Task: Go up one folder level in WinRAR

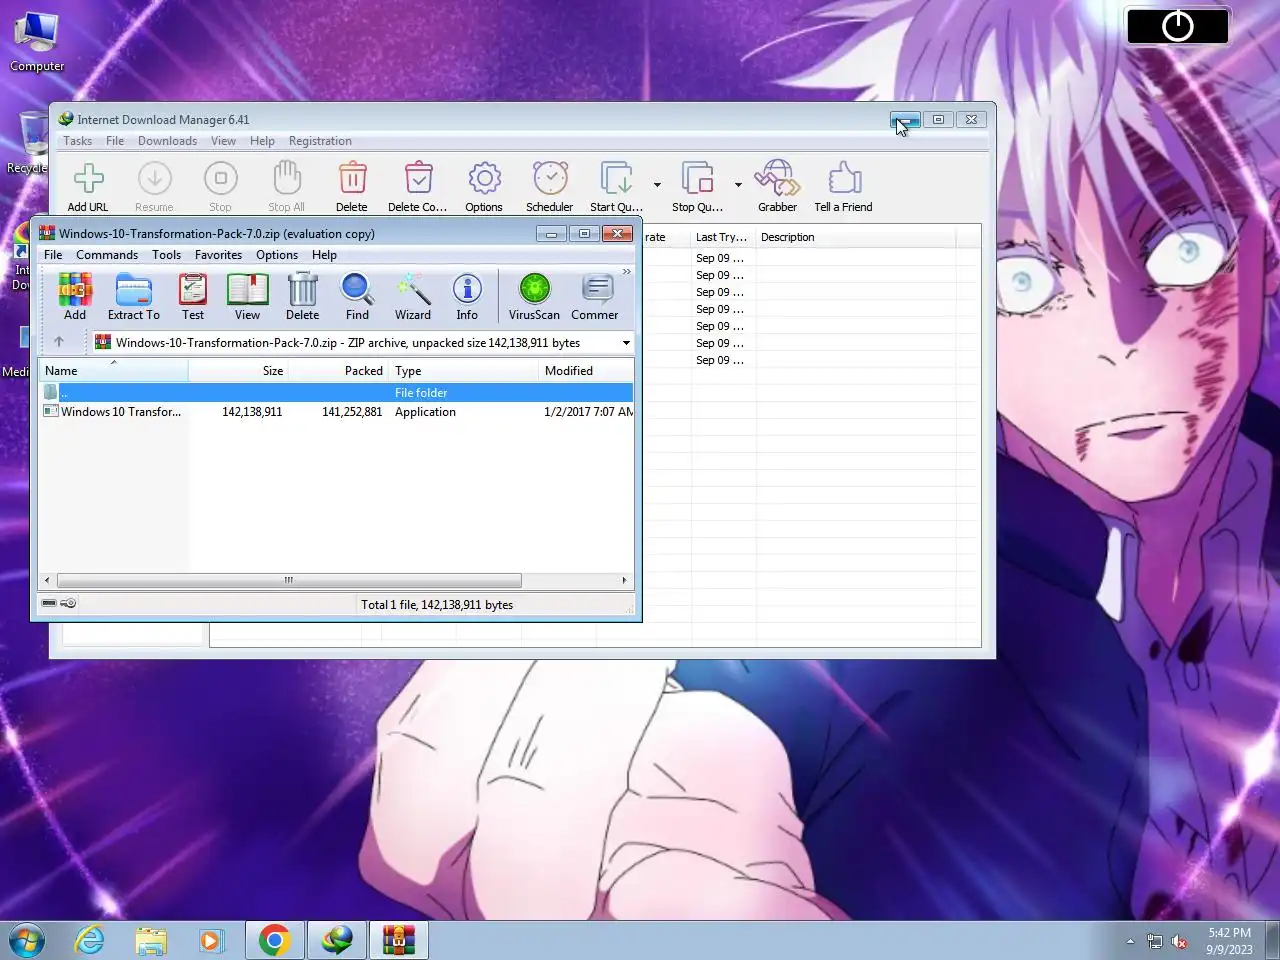Action: (59, 342)
